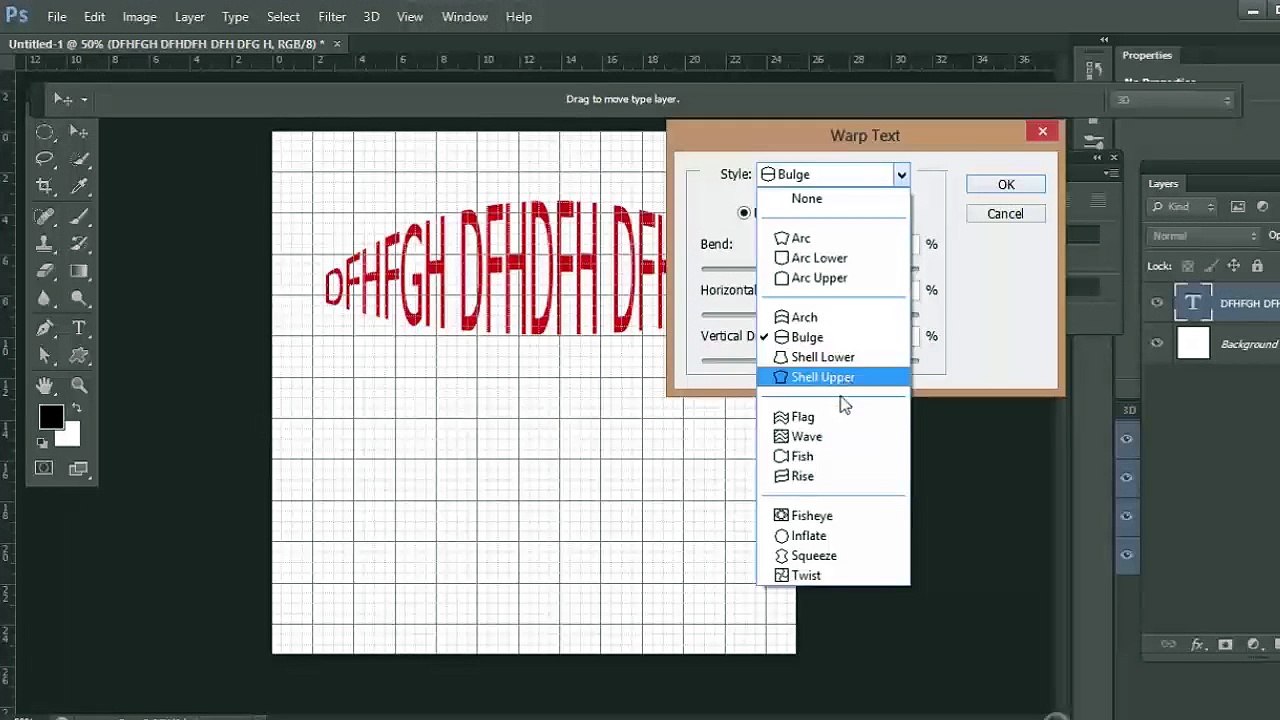Cancel the Warp Text dialog
The height and width of the screenshot is (720, 1280).
(x=1006, y=214)
